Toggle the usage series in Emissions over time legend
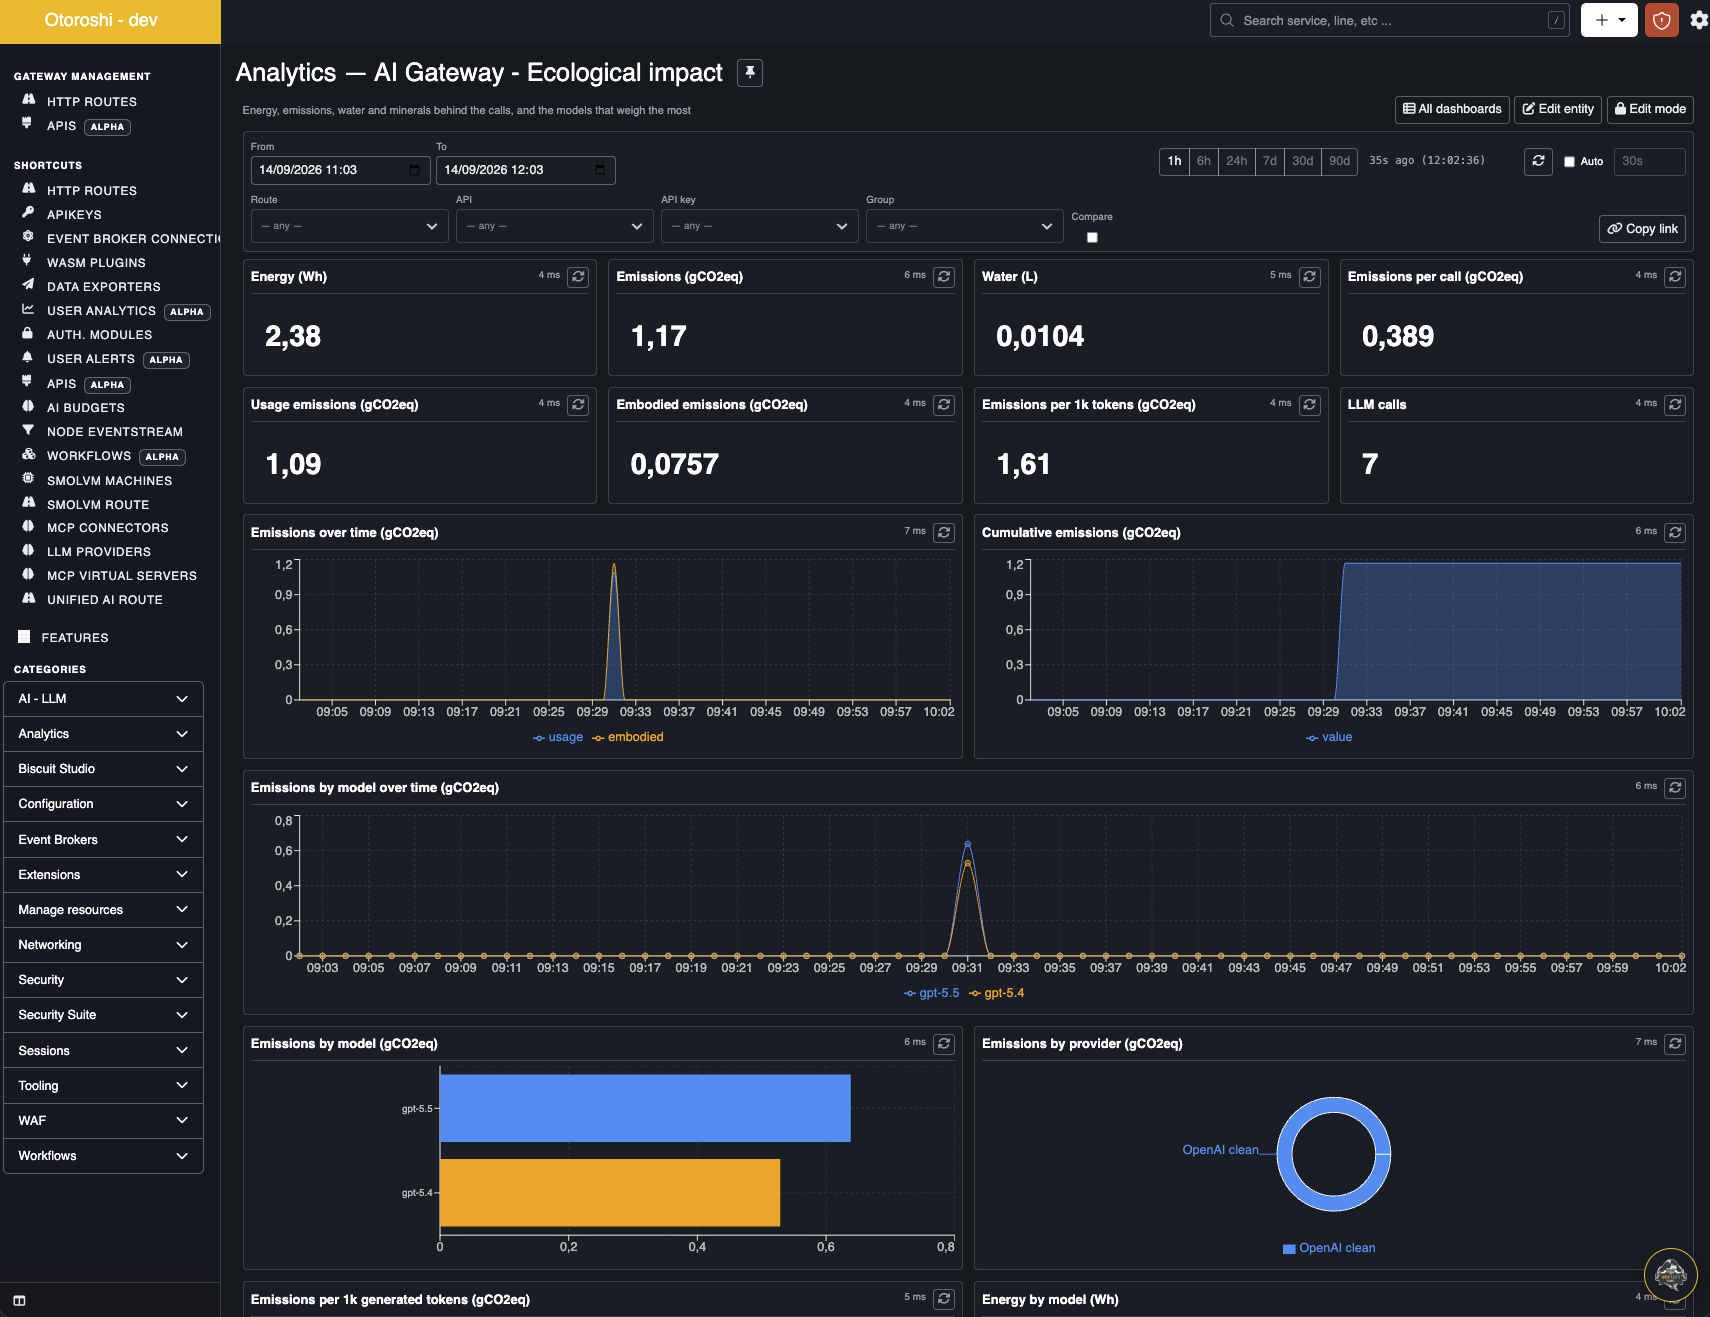Screen dimensions: 1710x1317 click(x=558, y=737)
